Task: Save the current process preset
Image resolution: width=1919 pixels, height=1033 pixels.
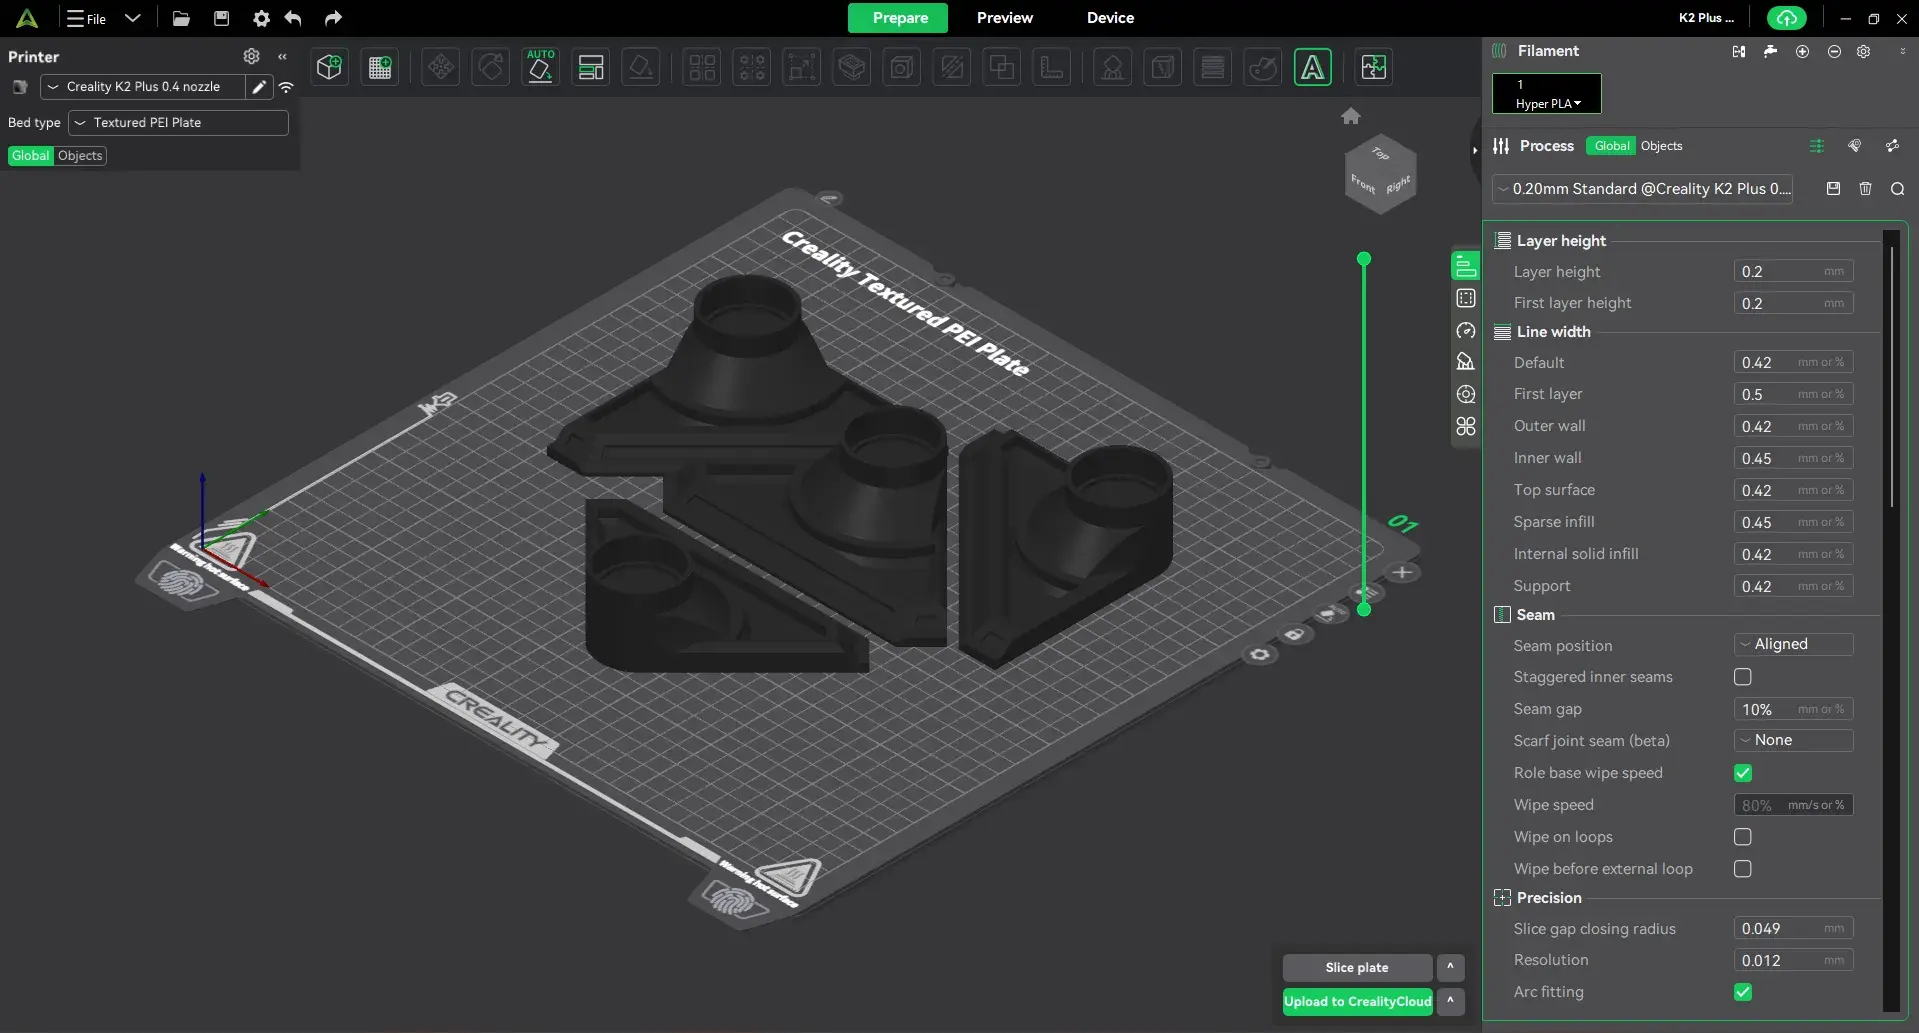Action: [1833, 188]
